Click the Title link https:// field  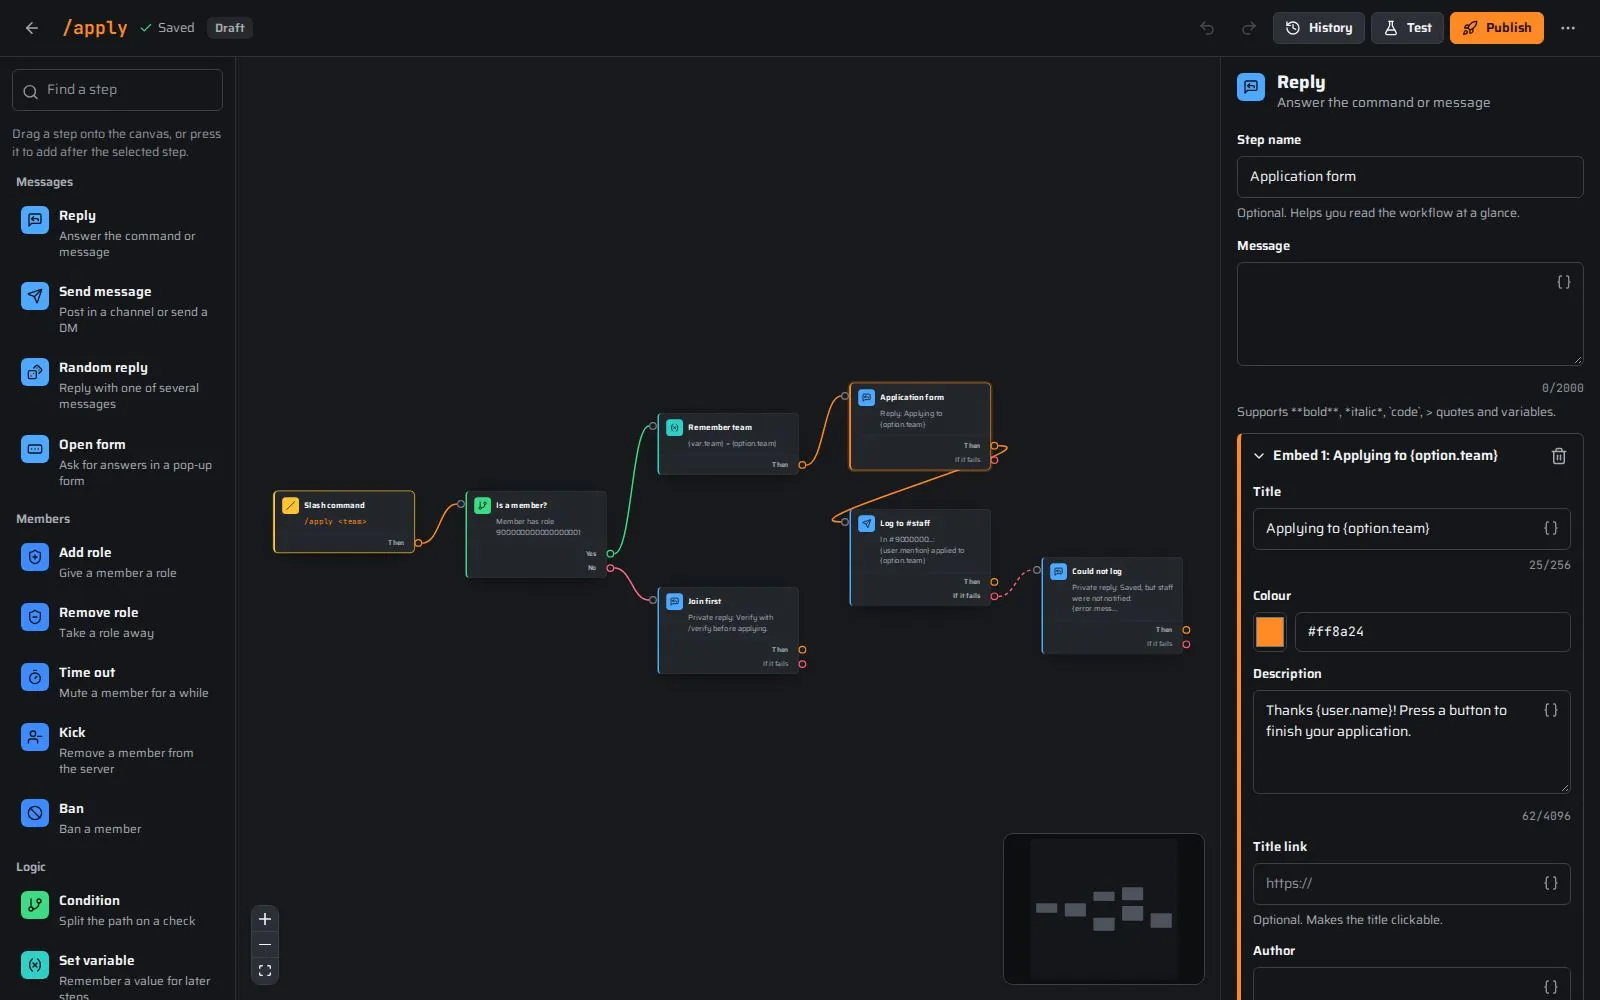coord(1411,884)
